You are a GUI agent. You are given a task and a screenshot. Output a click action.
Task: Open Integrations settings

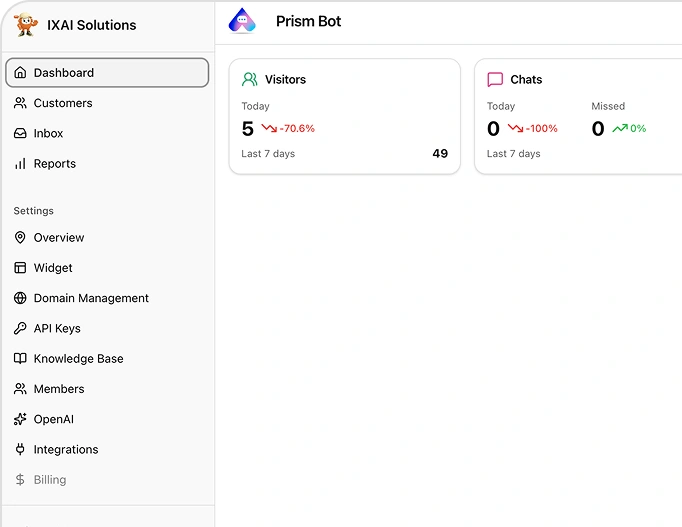[x=107, y=449]
